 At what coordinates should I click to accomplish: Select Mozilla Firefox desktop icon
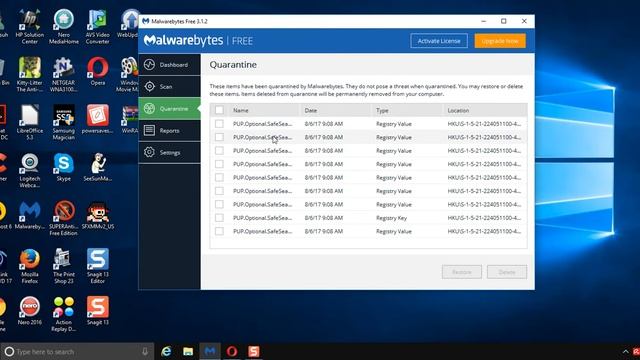pyautogui.click(x=30, y=266)
